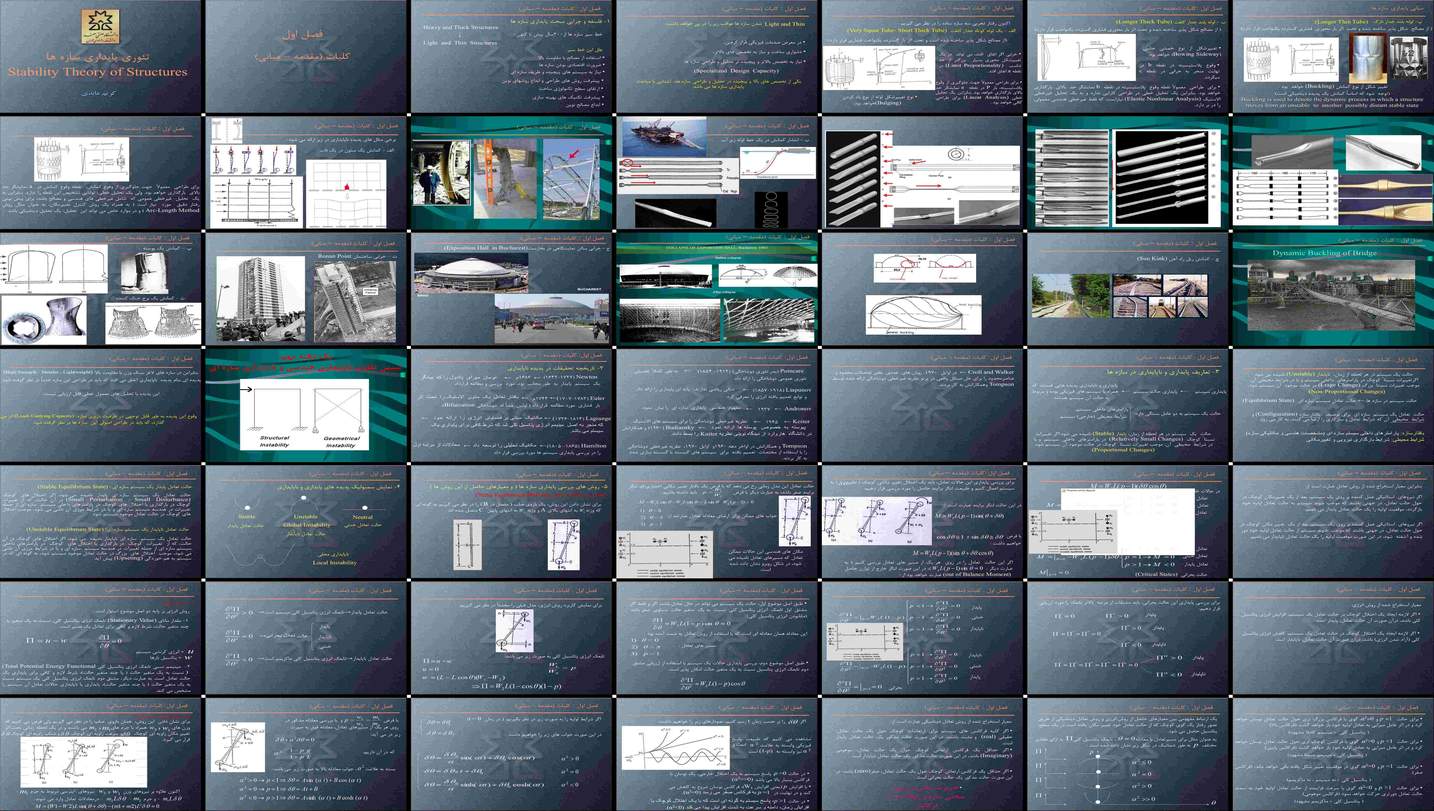1434x811 pixels.
Task: Select the Structural and Geometrical Instability slide
Action: coord(306,405)
